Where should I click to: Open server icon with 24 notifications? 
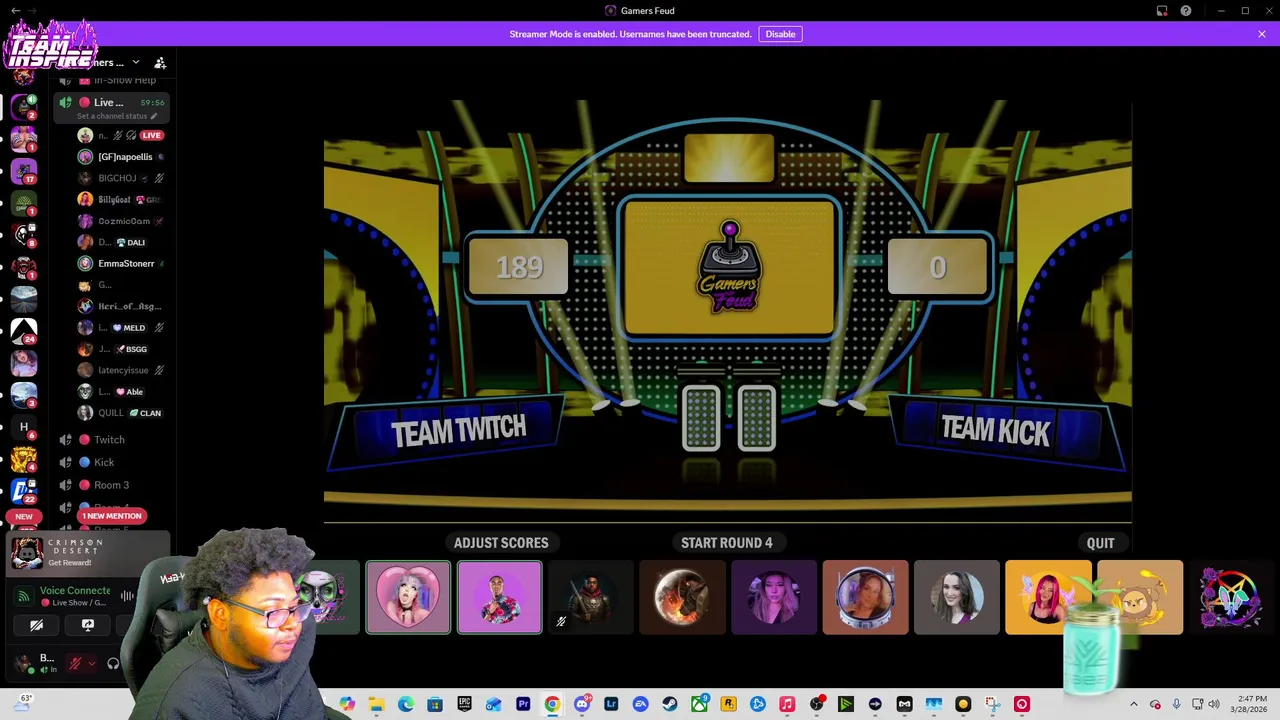click(24, 330)
